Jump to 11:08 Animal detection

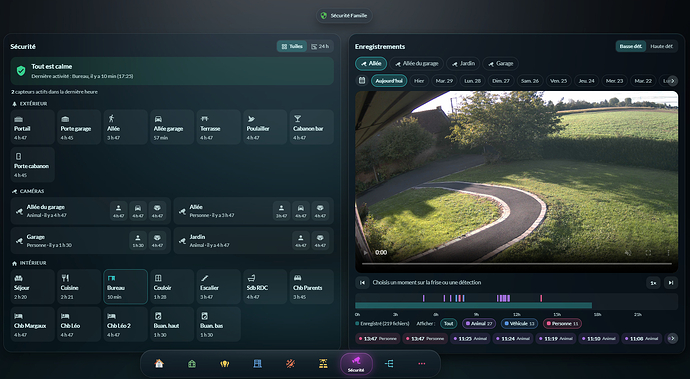(x=641, y=339)
